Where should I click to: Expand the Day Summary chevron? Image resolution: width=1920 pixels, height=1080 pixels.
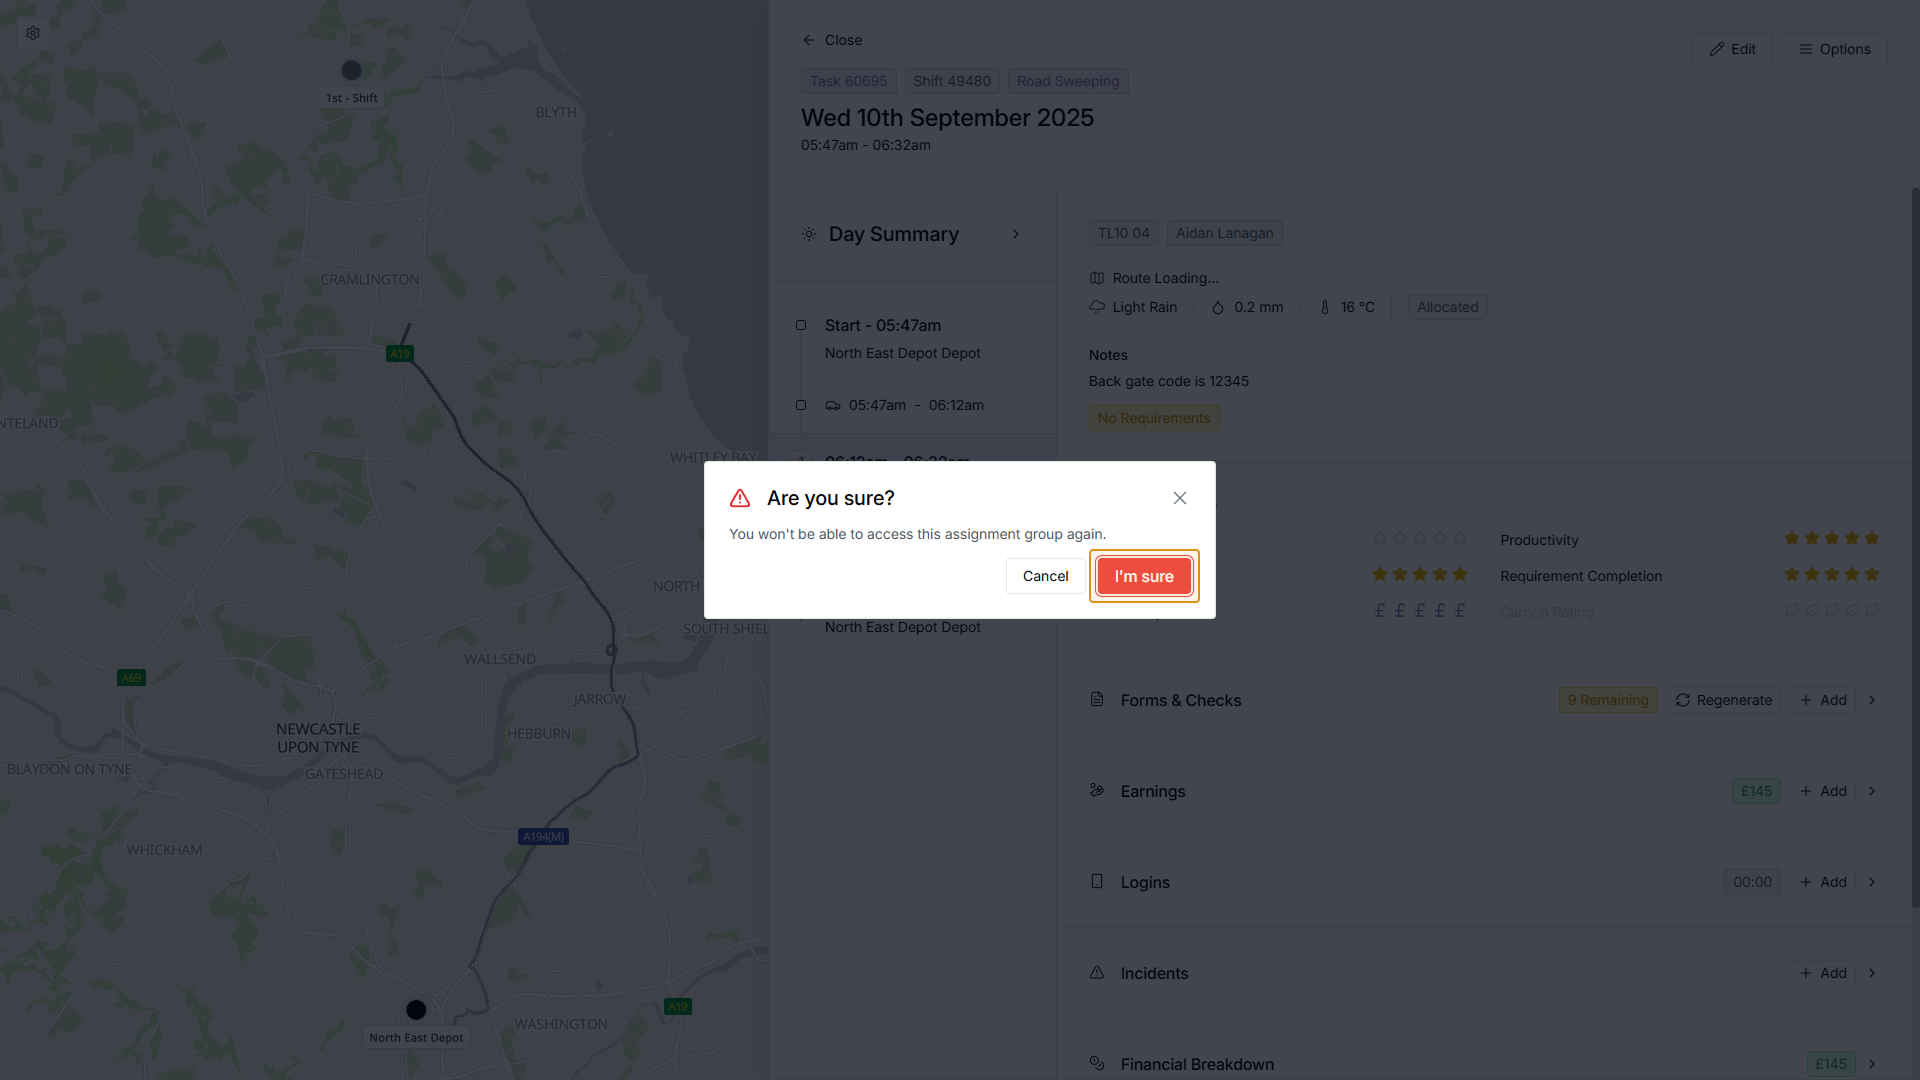1016,234
